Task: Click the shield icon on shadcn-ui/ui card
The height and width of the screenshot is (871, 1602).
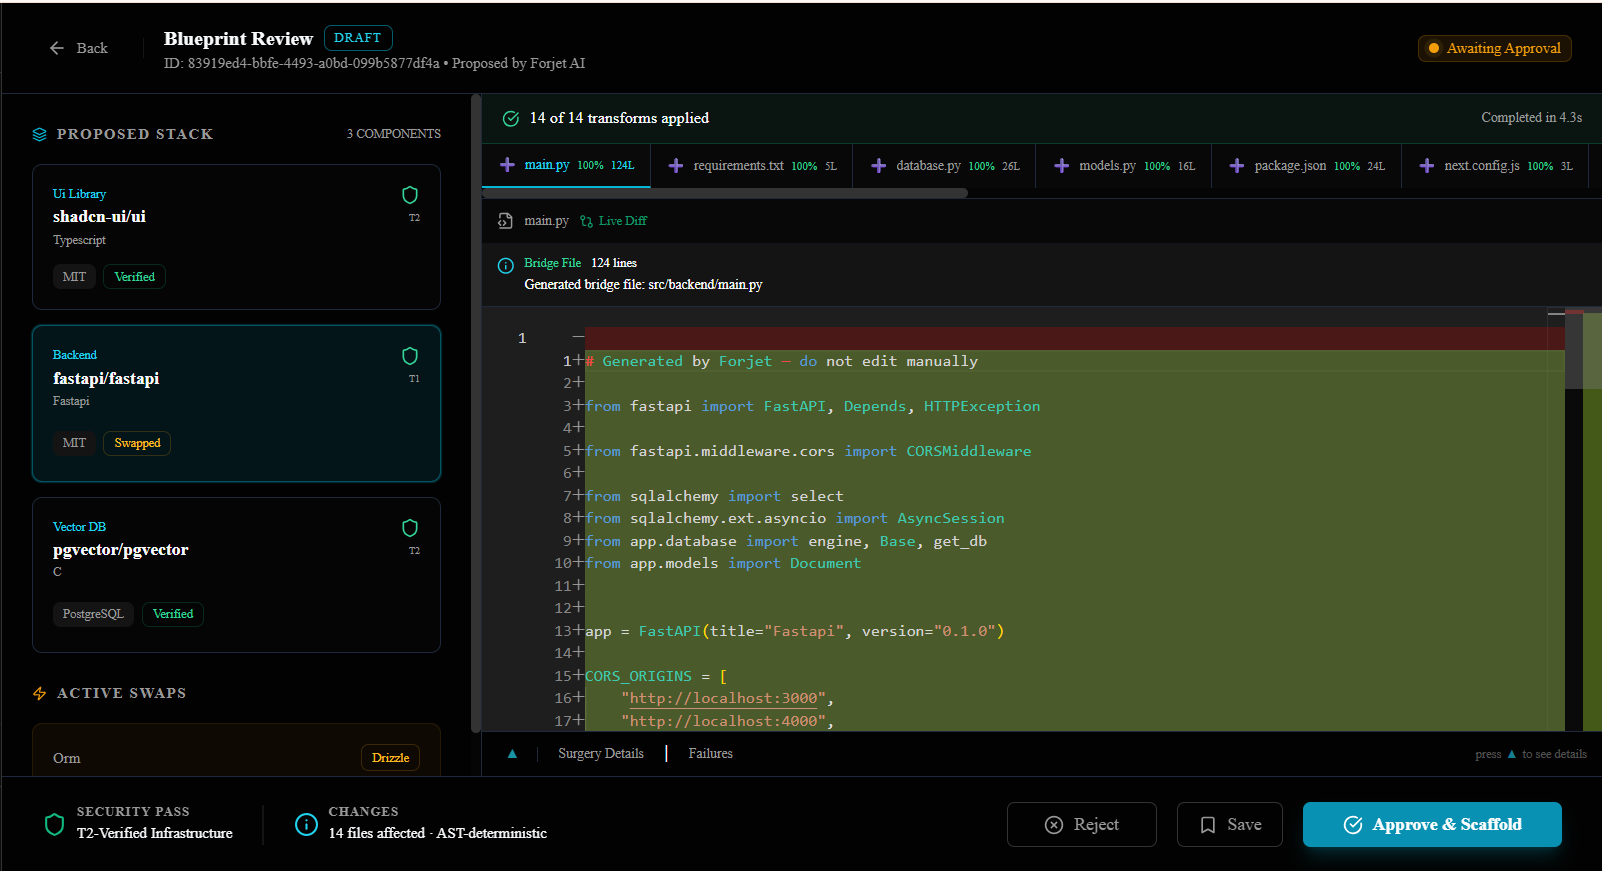Action: 409,195
